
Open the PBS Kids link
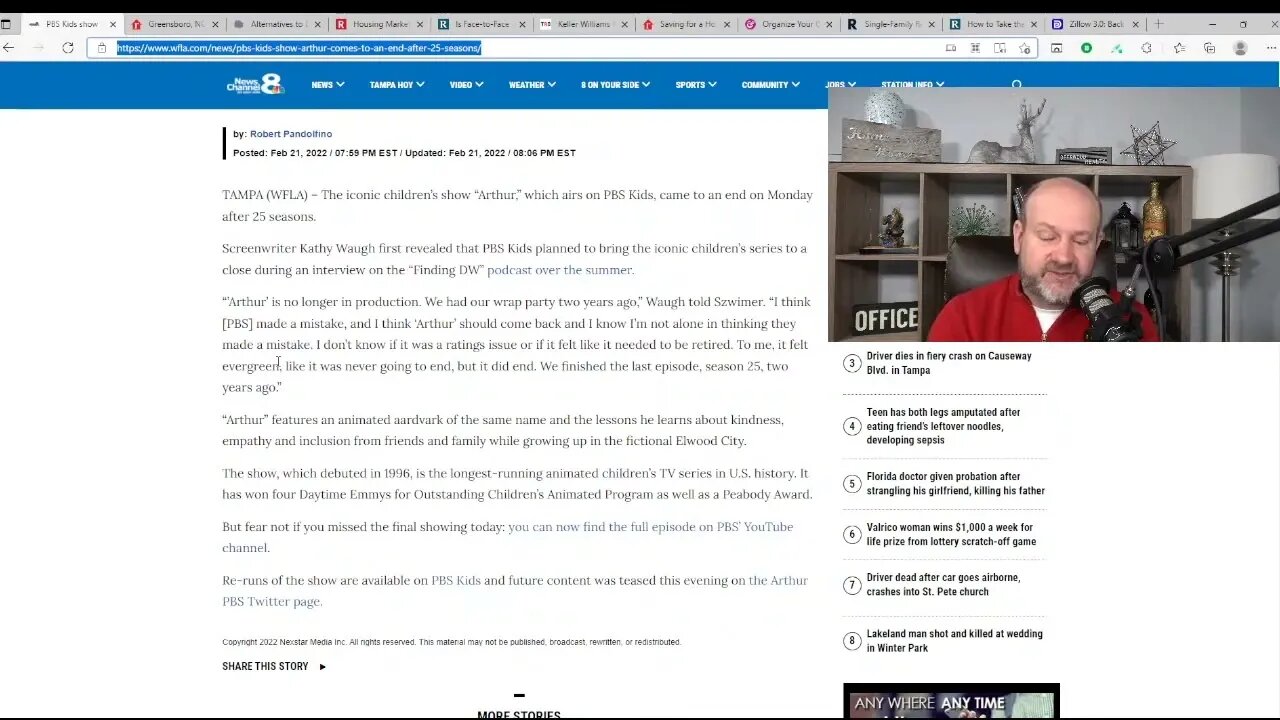point(456,580)
